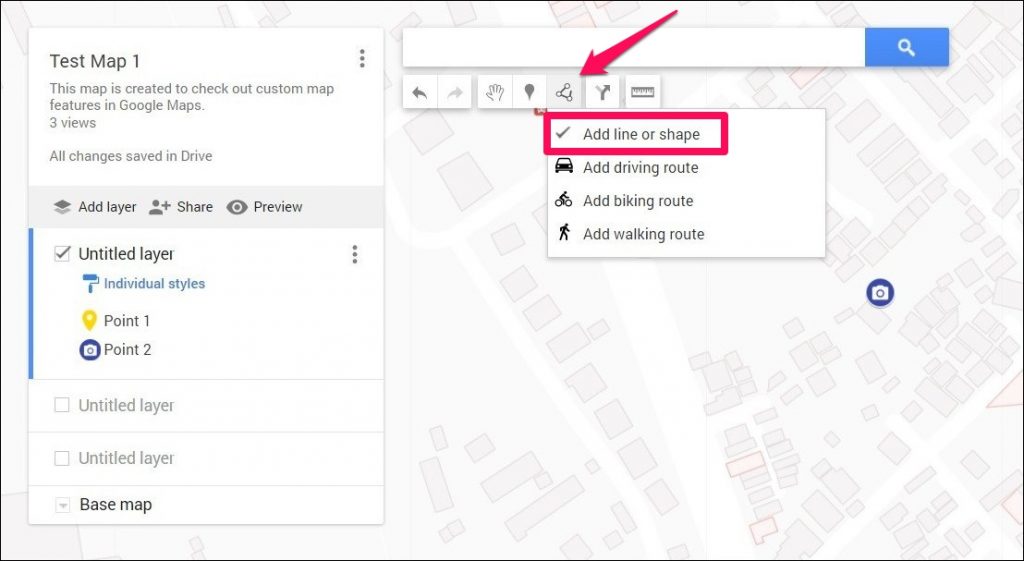Select the Add marker pin tool
The image size is (1024, 561).
click(529, 93)
